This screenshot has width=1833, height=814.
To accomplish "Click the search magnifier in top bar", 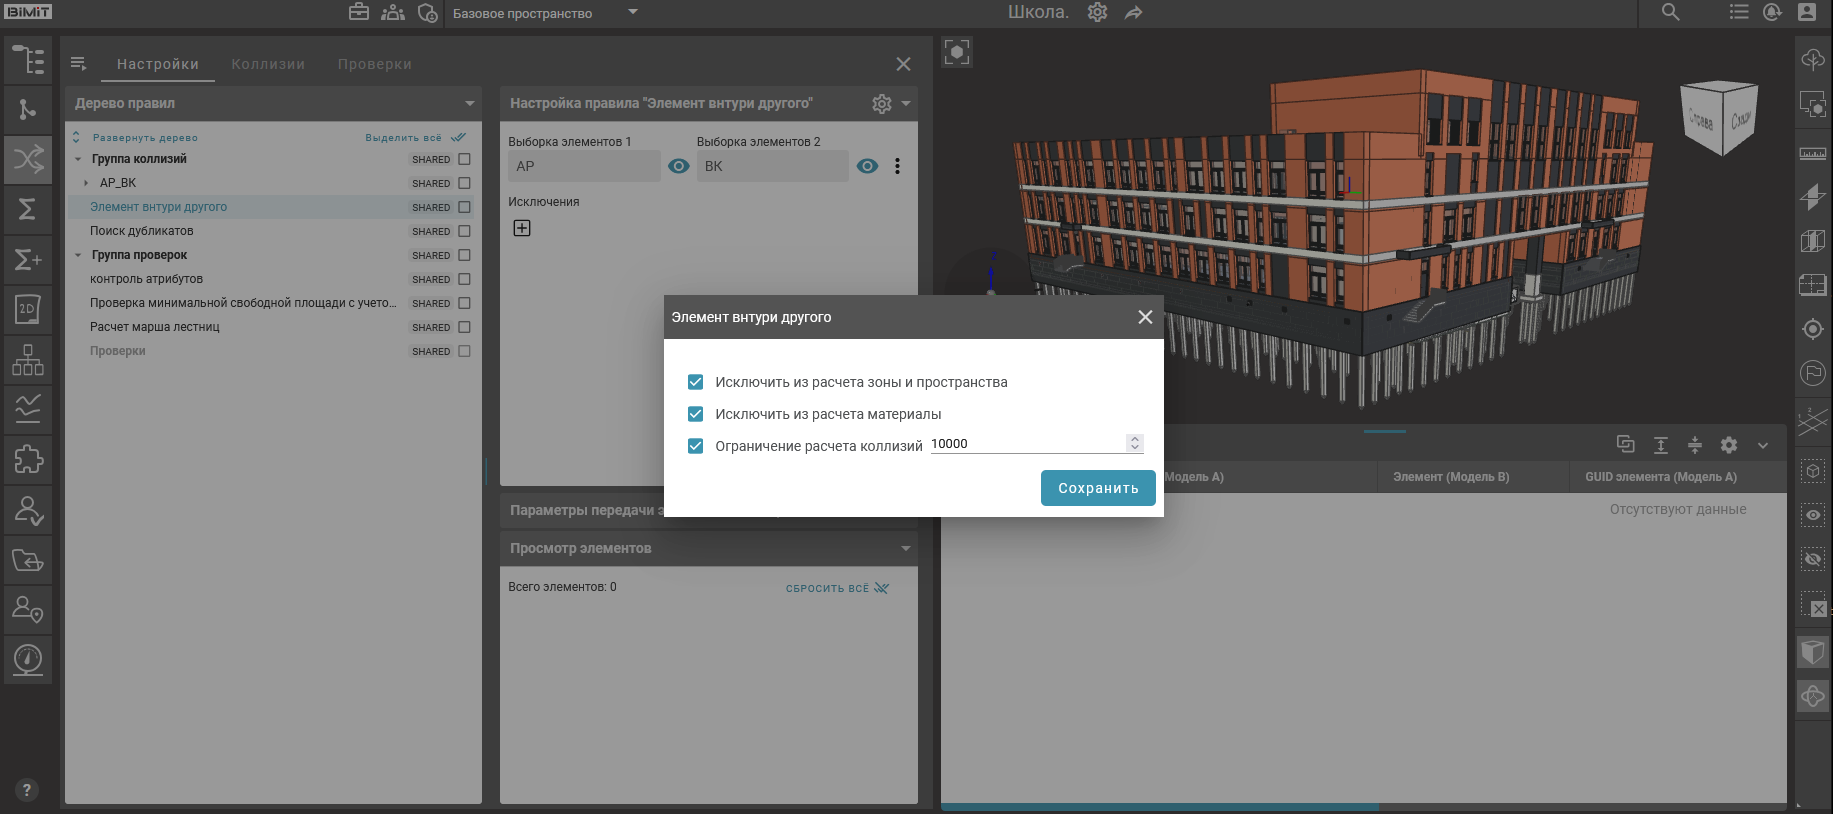I will pos(1670,12).
